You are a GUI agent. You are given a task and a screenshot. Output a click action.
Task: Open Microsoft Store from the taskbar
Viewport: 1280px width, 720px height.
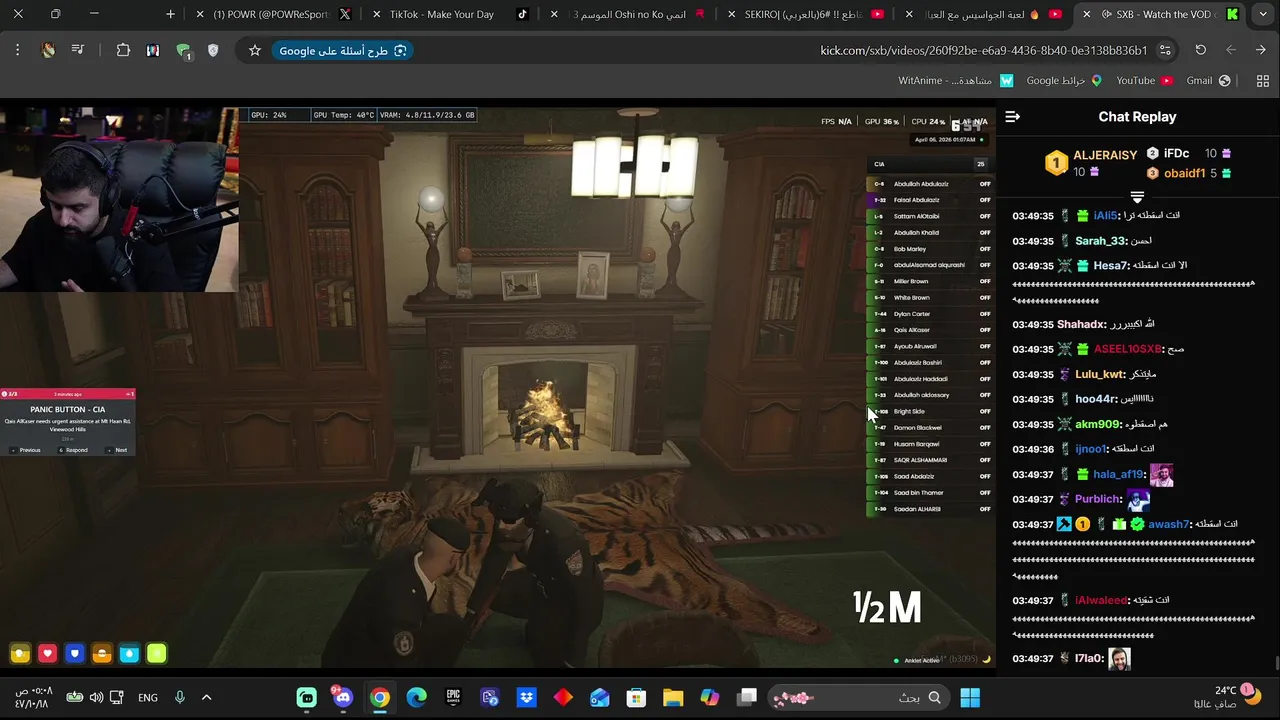[x=636, y=697]
